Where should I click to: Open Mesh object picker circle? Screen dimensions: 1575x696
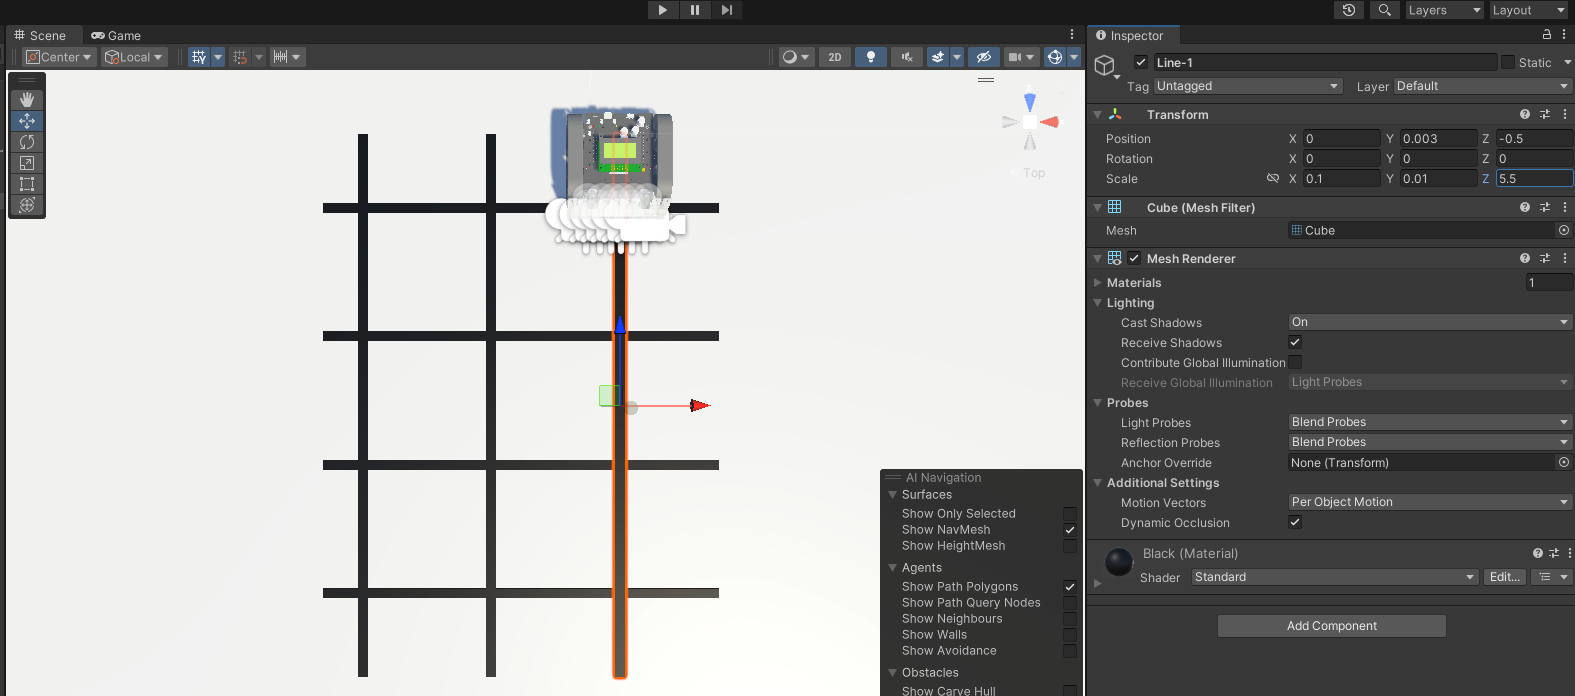click(1564, 230)
